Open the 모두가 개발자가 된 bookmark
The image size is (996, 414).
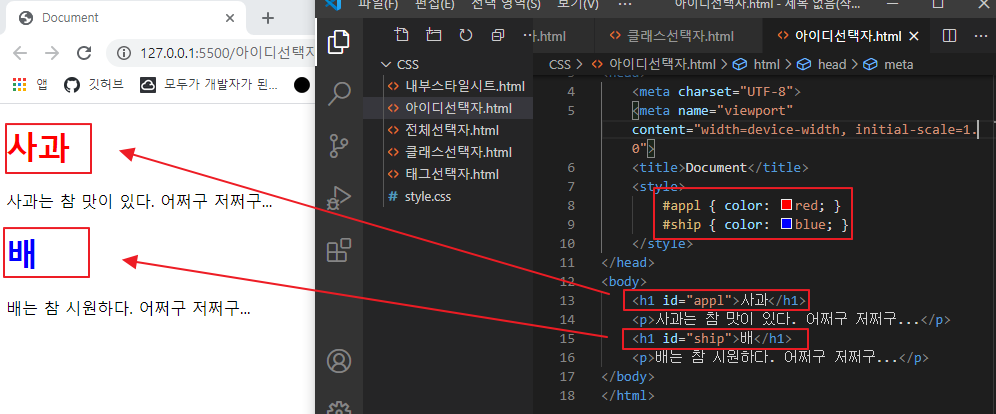(209, 84)
